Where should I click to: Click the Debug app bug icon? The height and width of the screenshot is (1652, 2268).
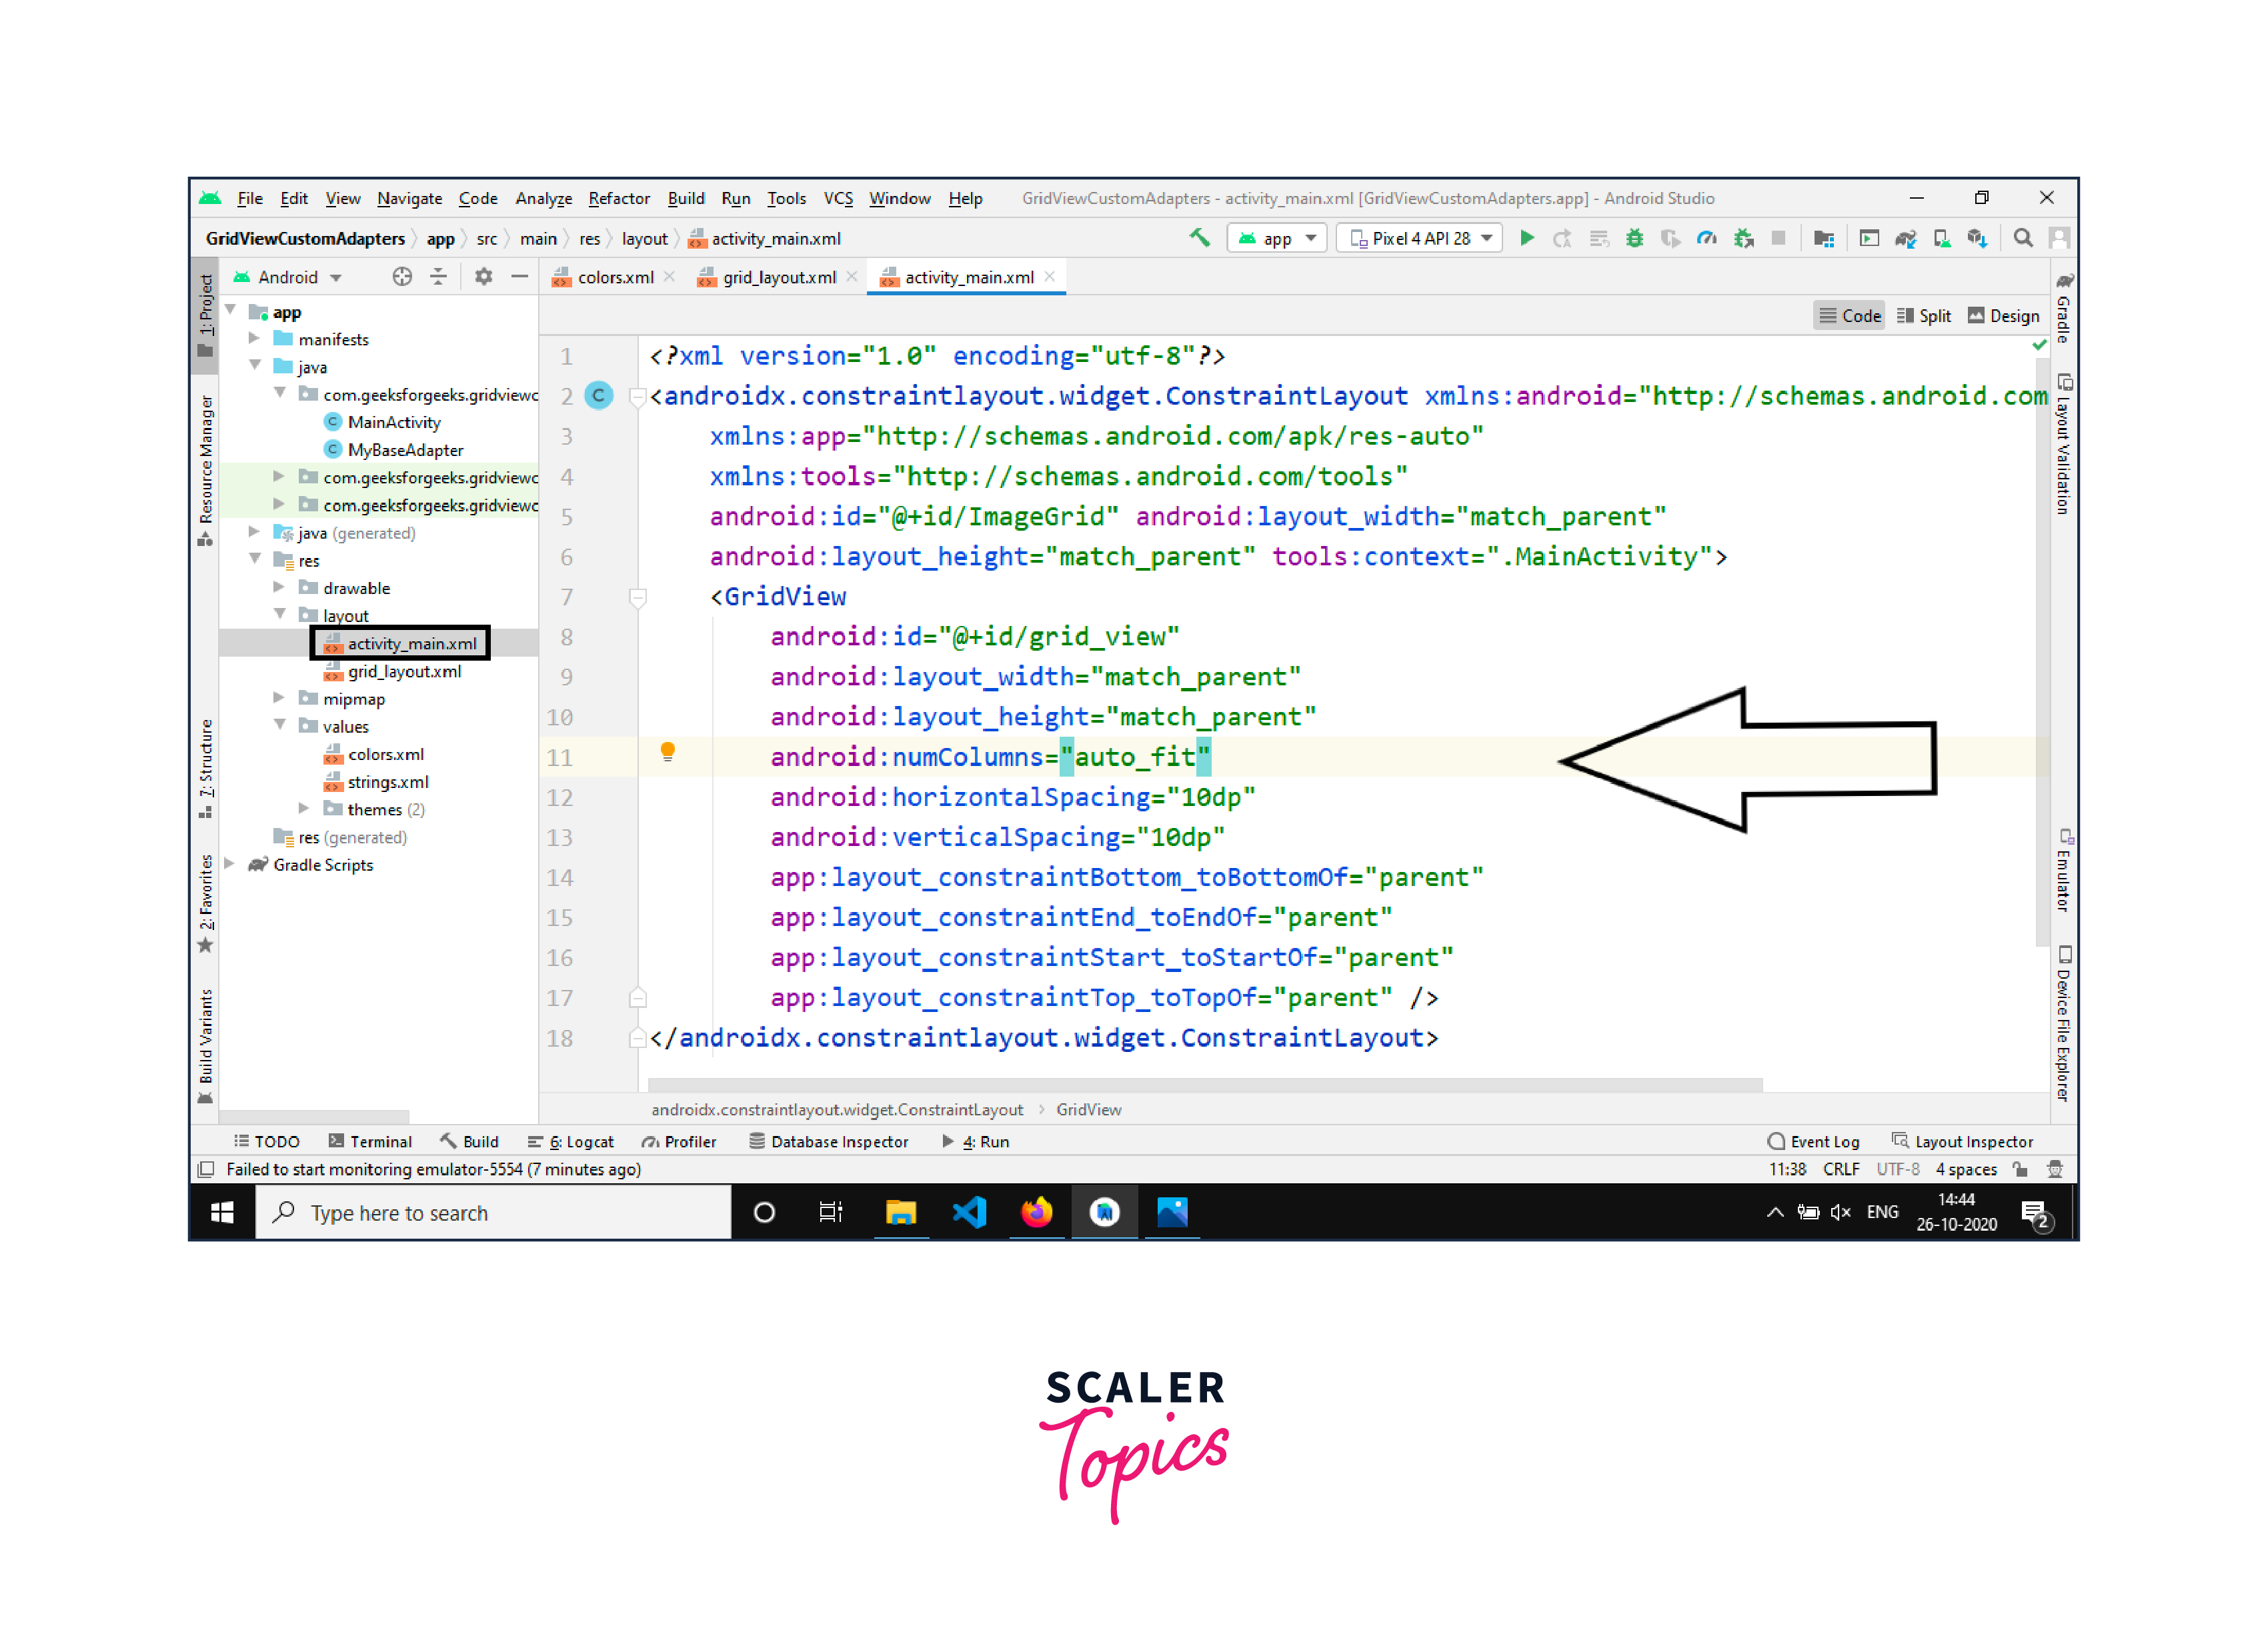point(1634,238)
